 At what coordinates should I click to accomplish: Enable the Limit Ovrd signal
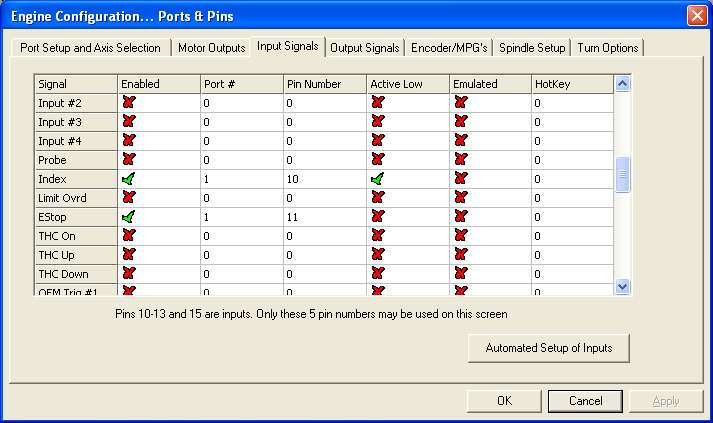pos(129,198)
